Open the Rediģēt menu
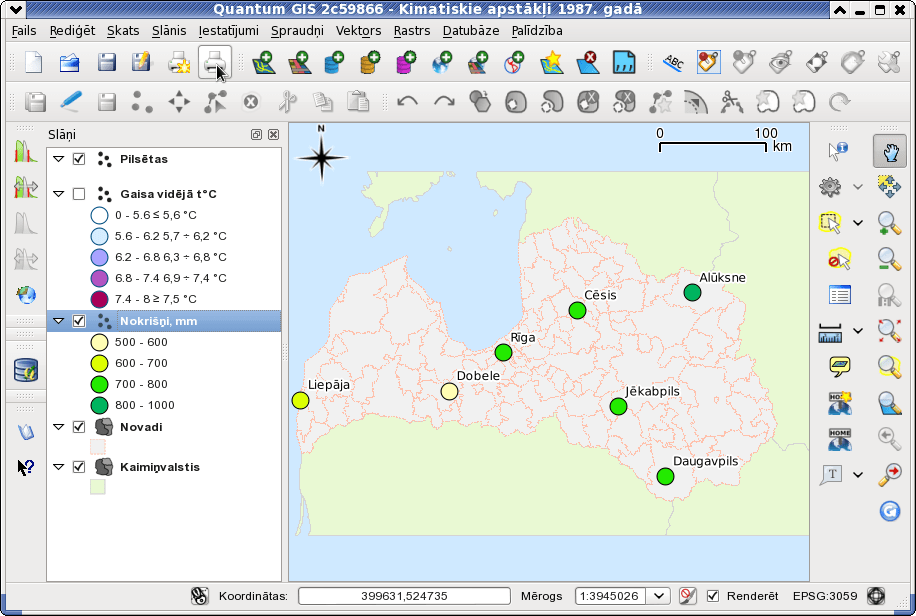Screen dimensions: 916x616 [x=72, y=30]
